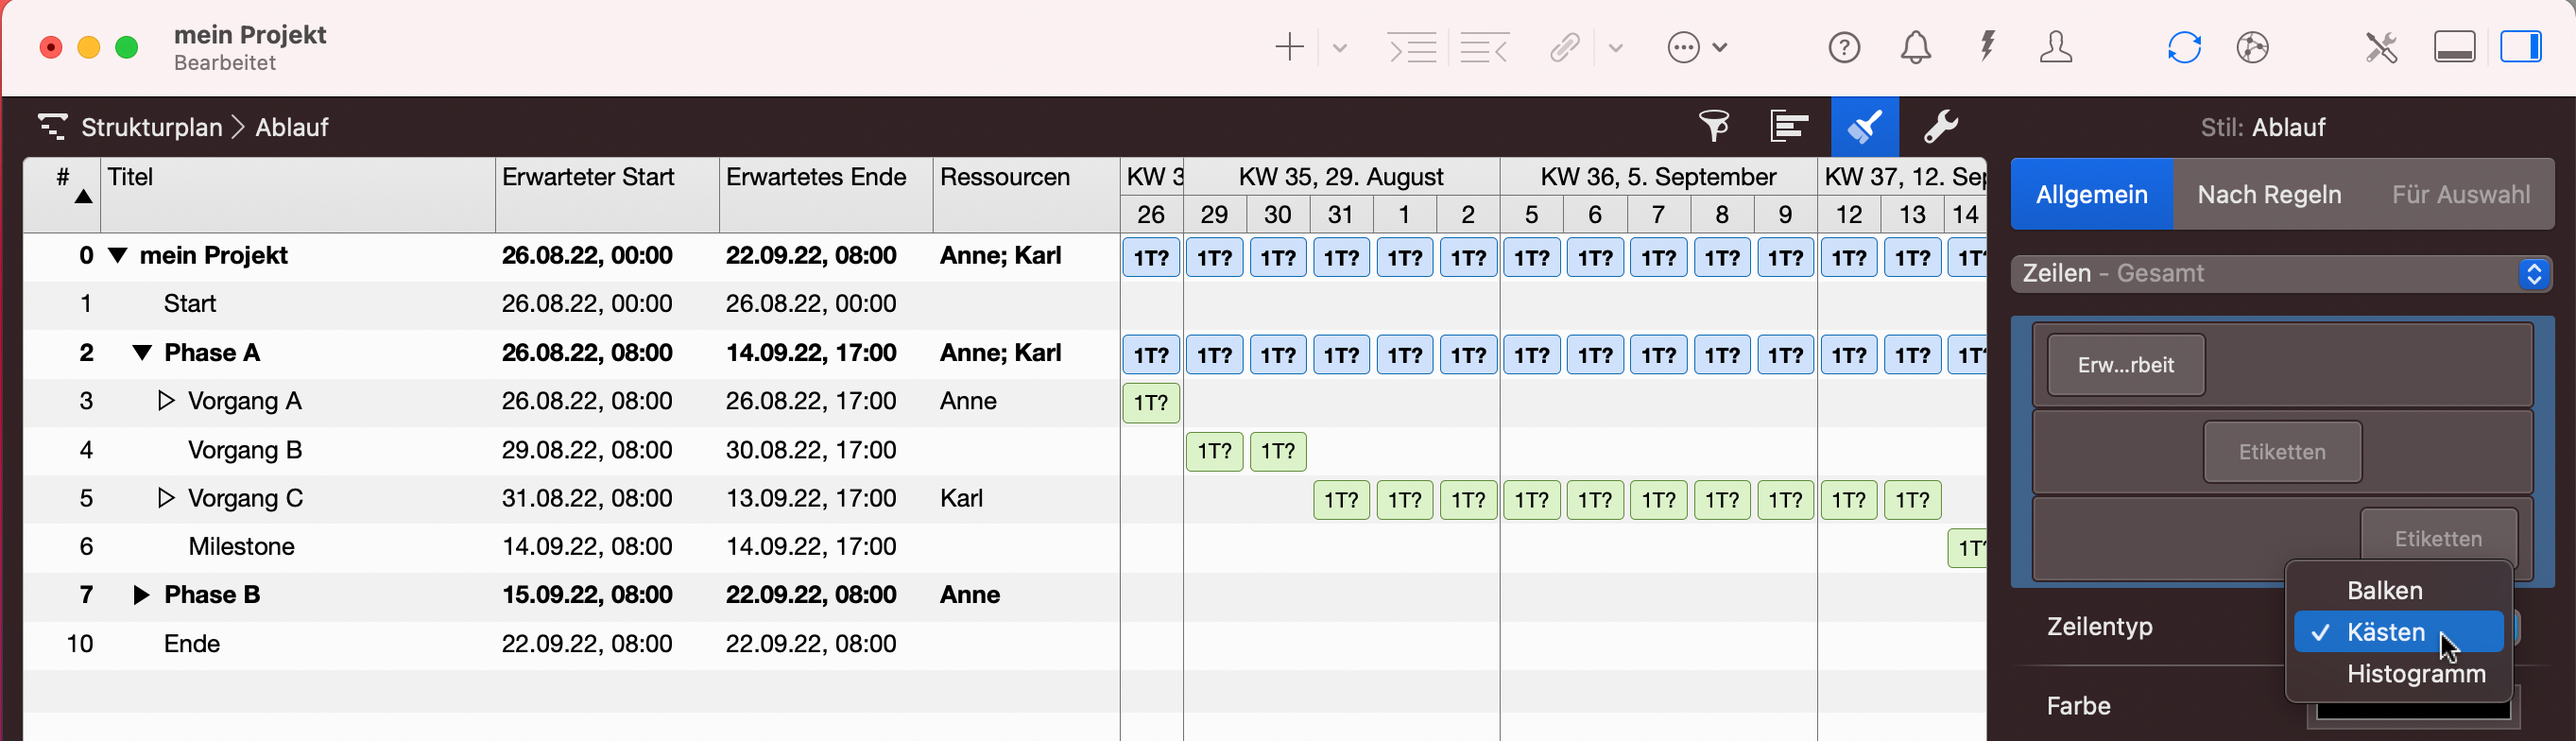
Task: Click the outdent toolbar icon
Action: (x=1484, y=47)
